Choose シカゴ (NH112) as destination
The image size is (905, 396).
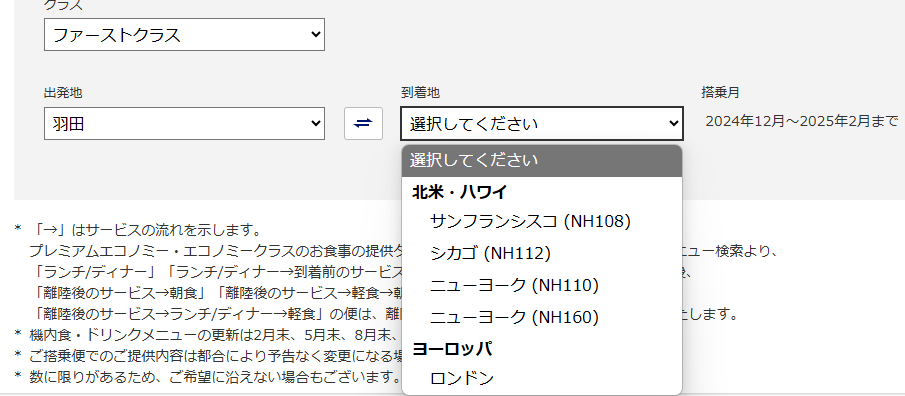(x=542, y=253)
